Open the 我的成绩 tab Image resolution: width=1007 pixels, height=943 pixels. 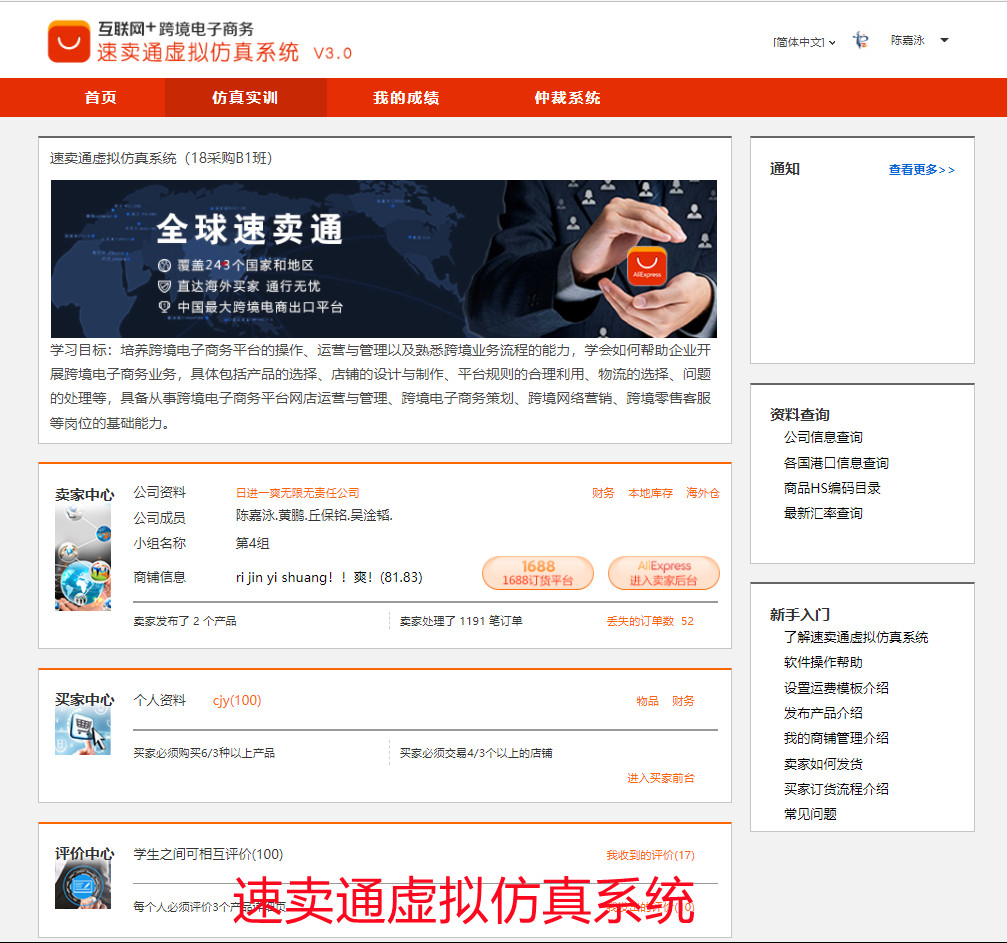(406, 98)
